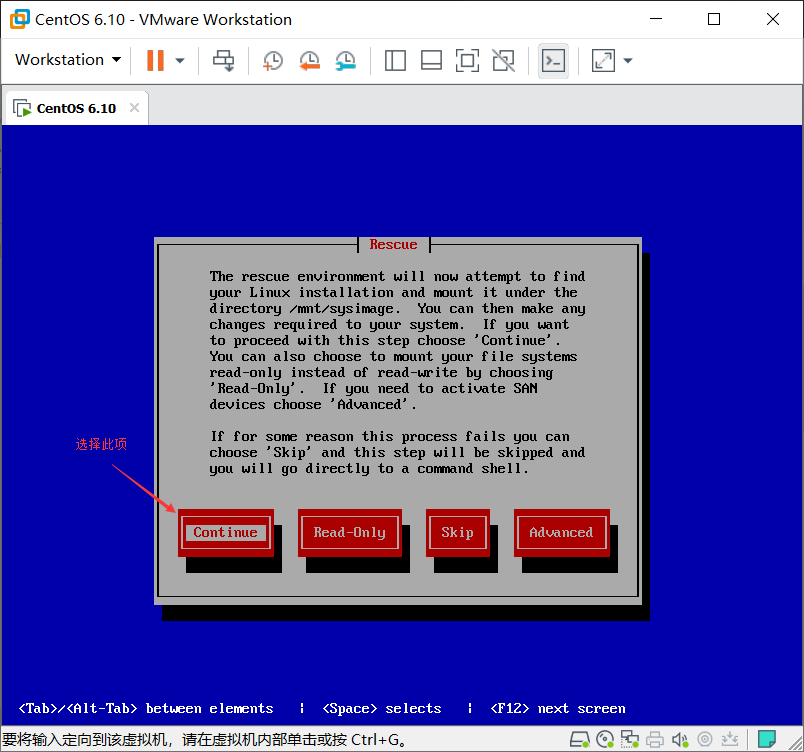
Task: Click the webcam device status icon
Action: coord(705,739)
